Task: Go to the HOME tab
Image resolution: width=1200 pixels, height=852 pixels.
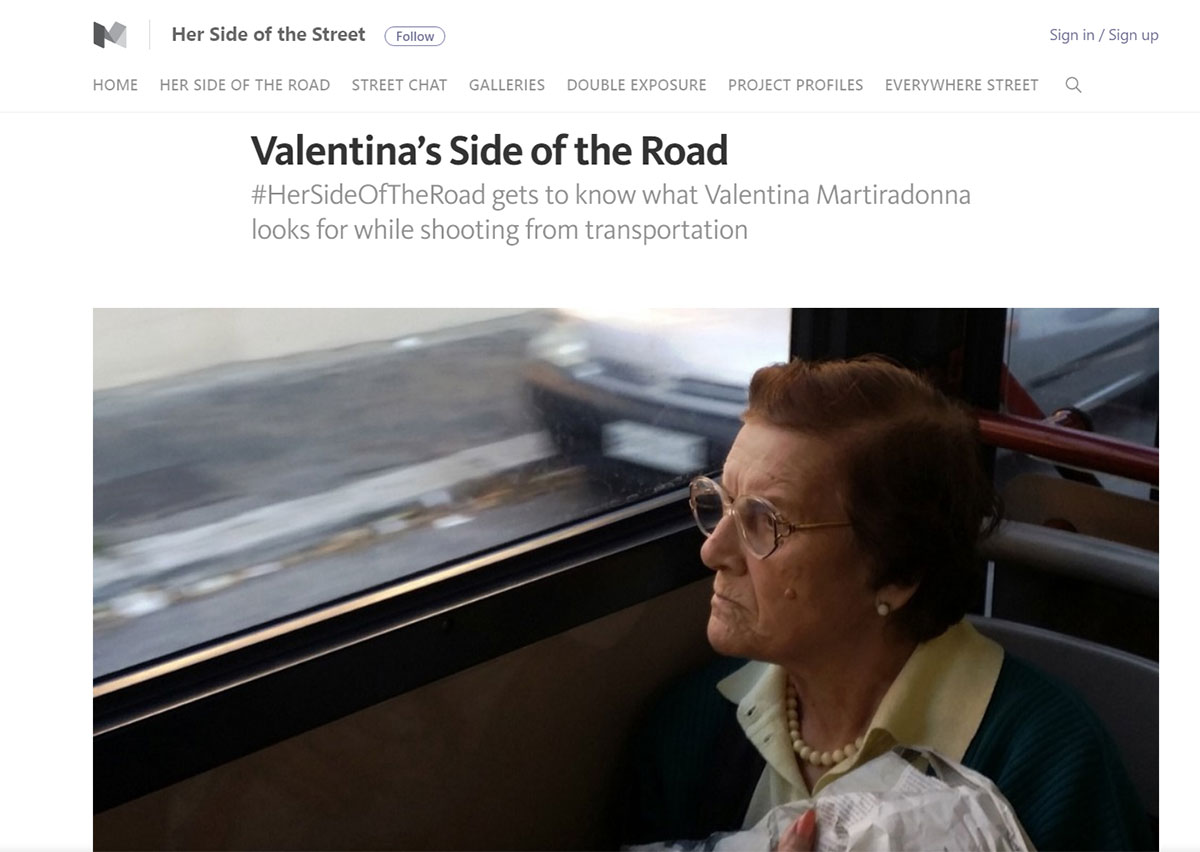Action: (115, 85)
